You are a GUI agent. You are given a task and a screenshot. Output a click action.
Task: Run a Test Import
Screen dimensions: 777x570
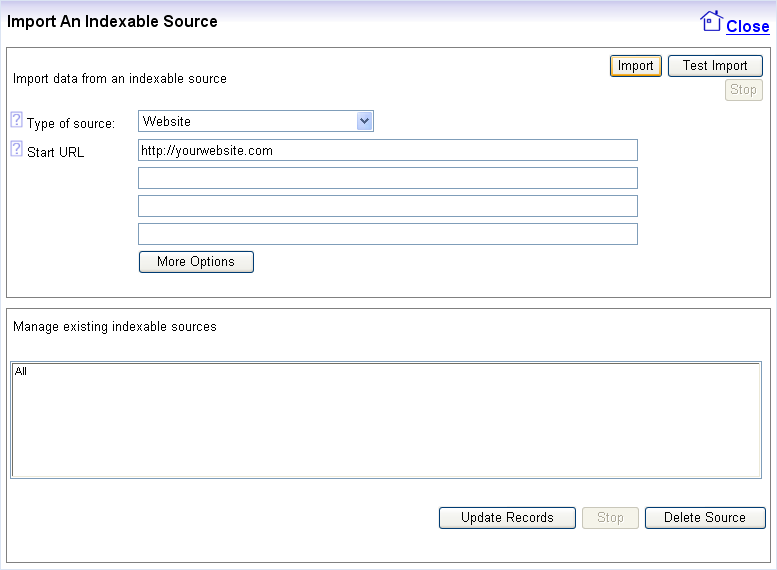pyautogui.click(x=715, y=66)
